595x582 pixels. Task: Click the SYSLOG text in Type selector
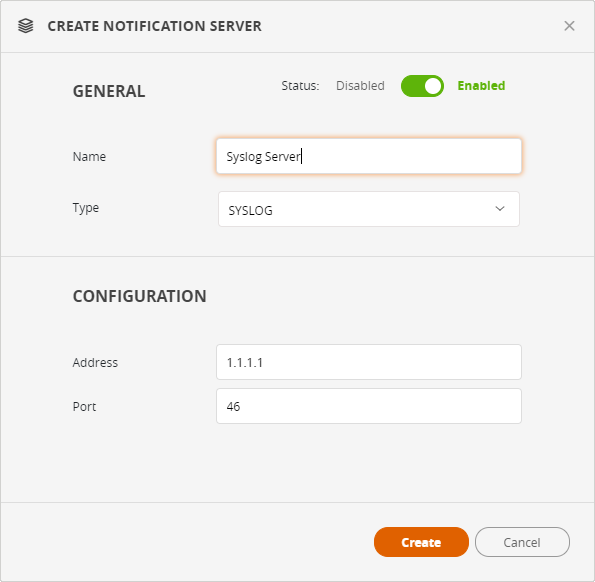(250, 210)
